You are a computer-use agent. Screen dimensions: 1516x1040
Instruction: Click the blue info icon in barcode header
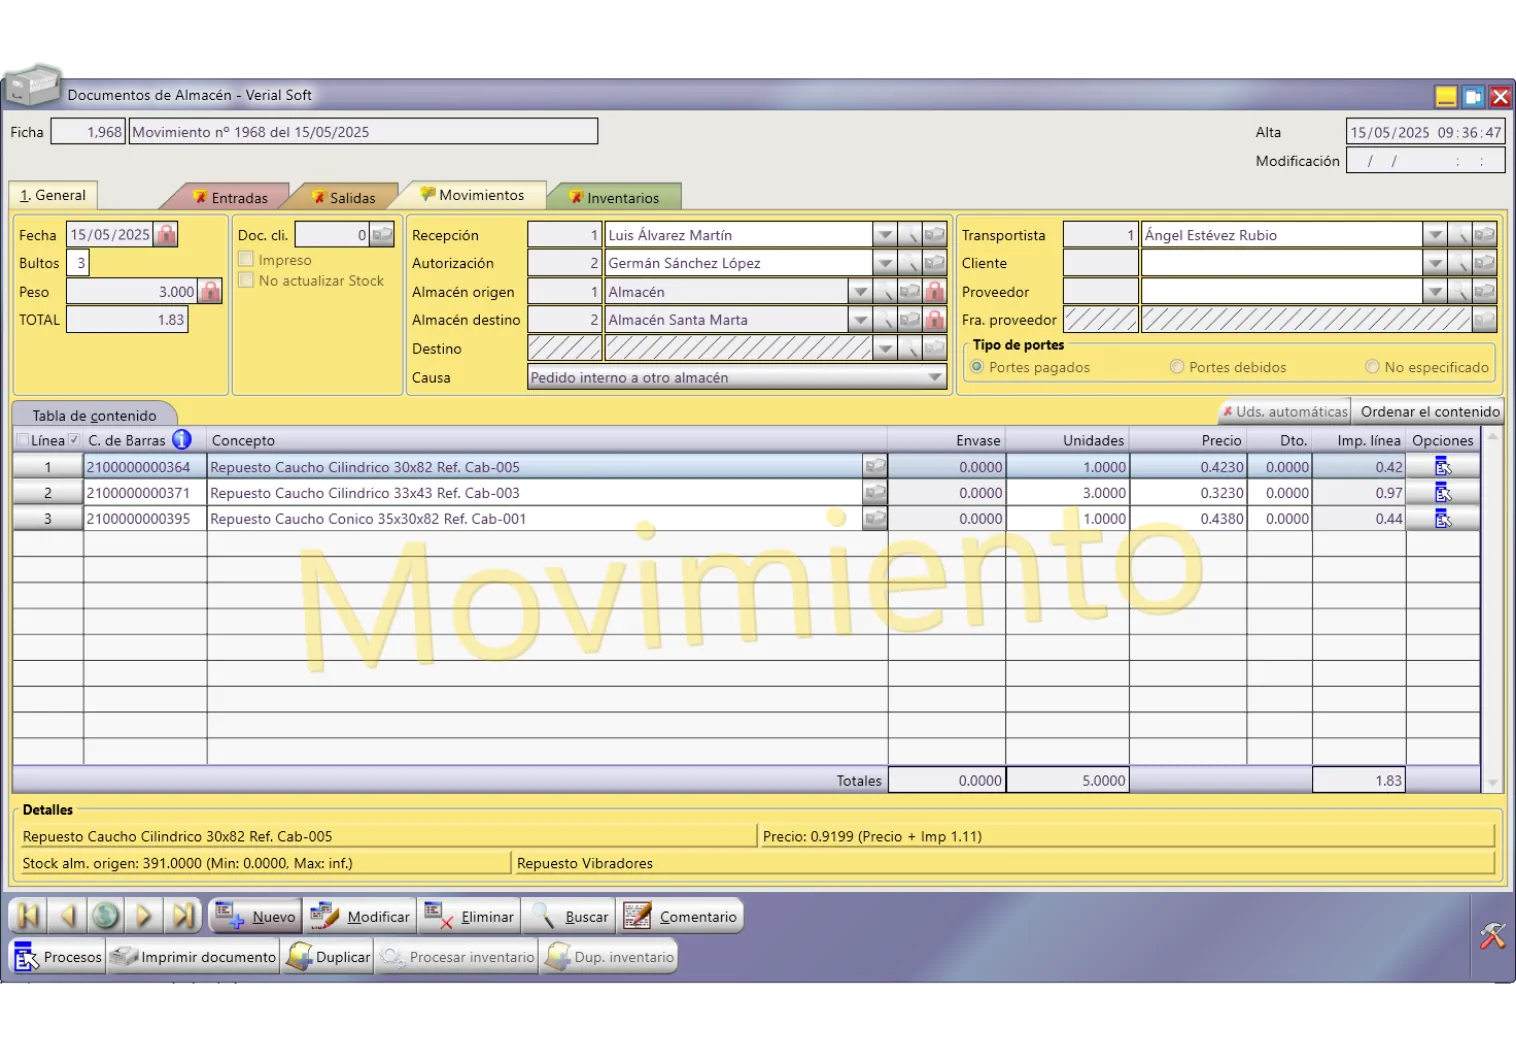tap(181, 440)
